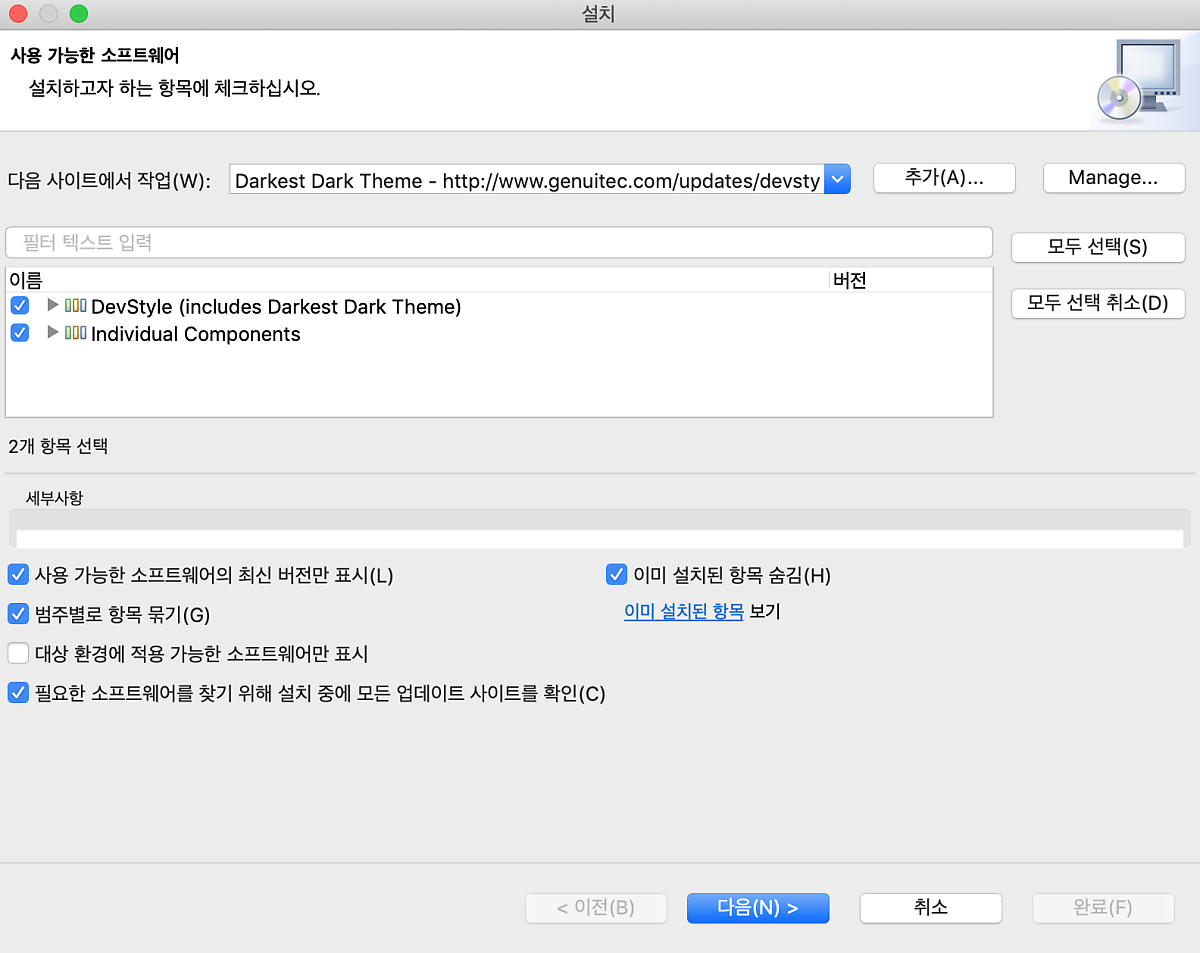Screen dimensions: 1200x953
Task: Click the Individual Components category icon
Action: 76,334
